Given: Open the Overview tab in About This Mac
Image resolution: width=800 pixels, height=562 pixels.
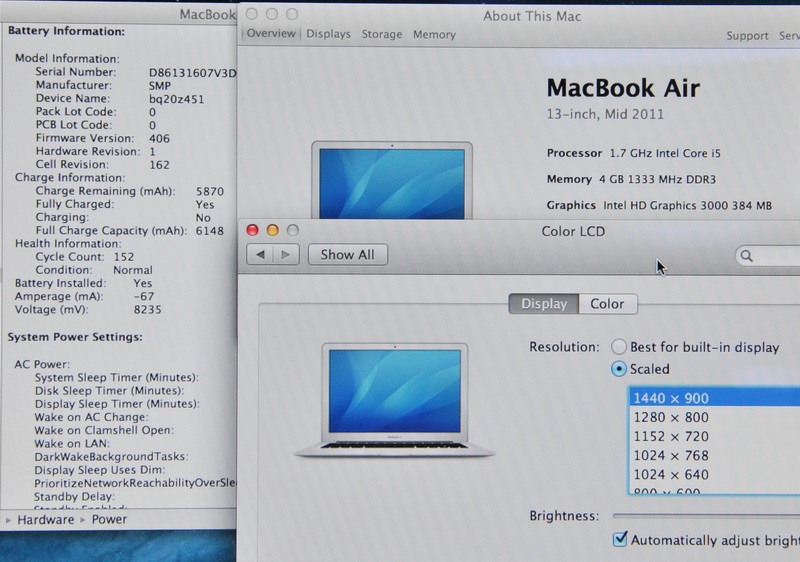Looking at the screenshot, I should click(x=271, y=34).
